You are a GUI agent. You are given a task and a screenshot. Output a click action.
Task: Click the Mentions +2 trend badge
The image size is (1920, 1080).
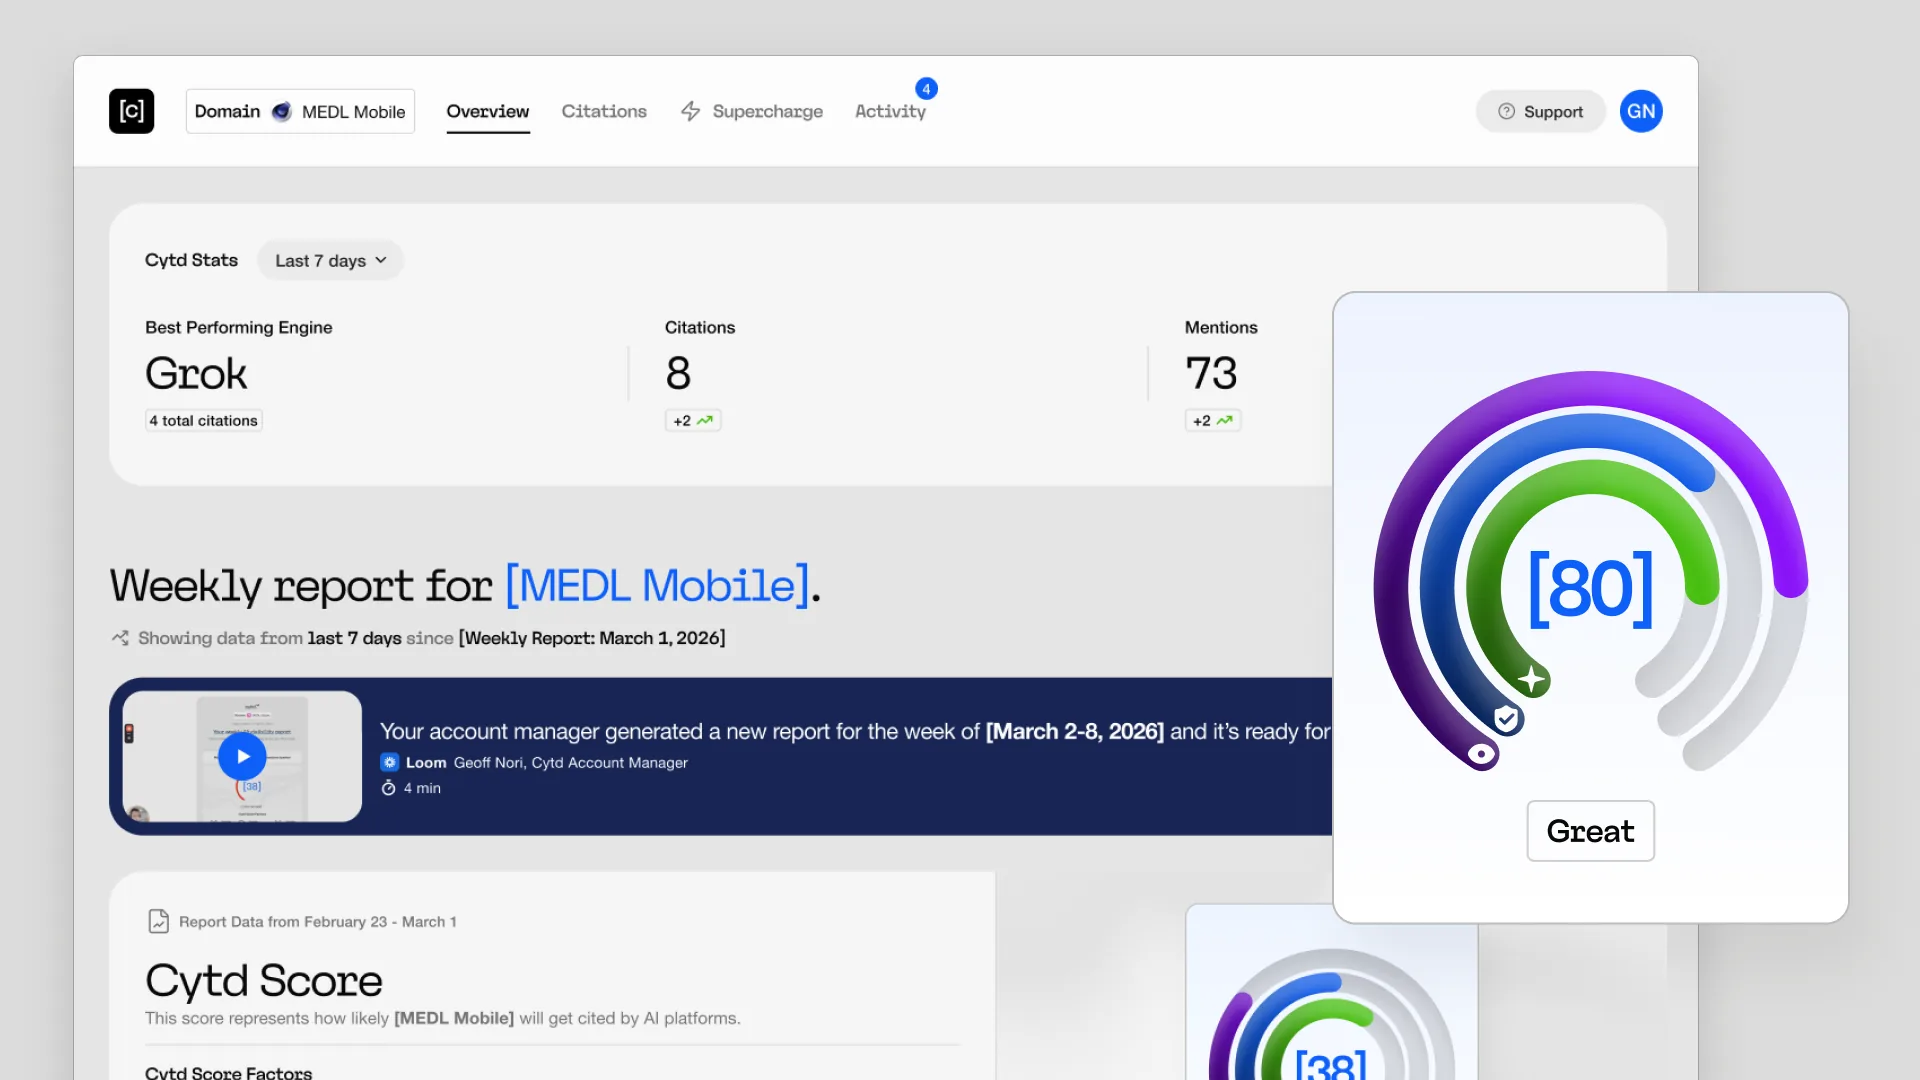1213,420
